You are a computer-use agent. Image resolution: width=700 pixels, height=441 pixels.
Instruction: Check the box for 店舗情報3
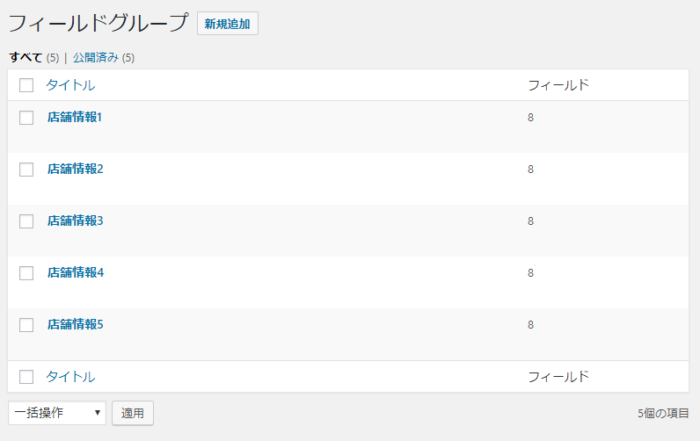pos(27,221)
